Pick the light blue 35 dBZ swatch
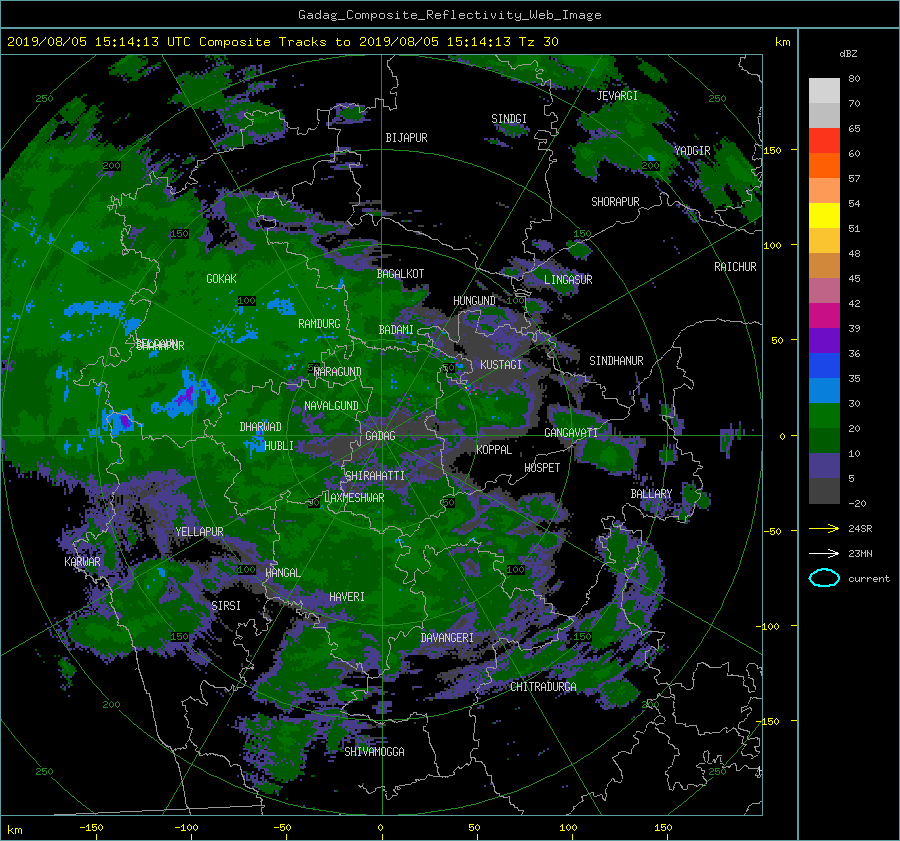 824,390
